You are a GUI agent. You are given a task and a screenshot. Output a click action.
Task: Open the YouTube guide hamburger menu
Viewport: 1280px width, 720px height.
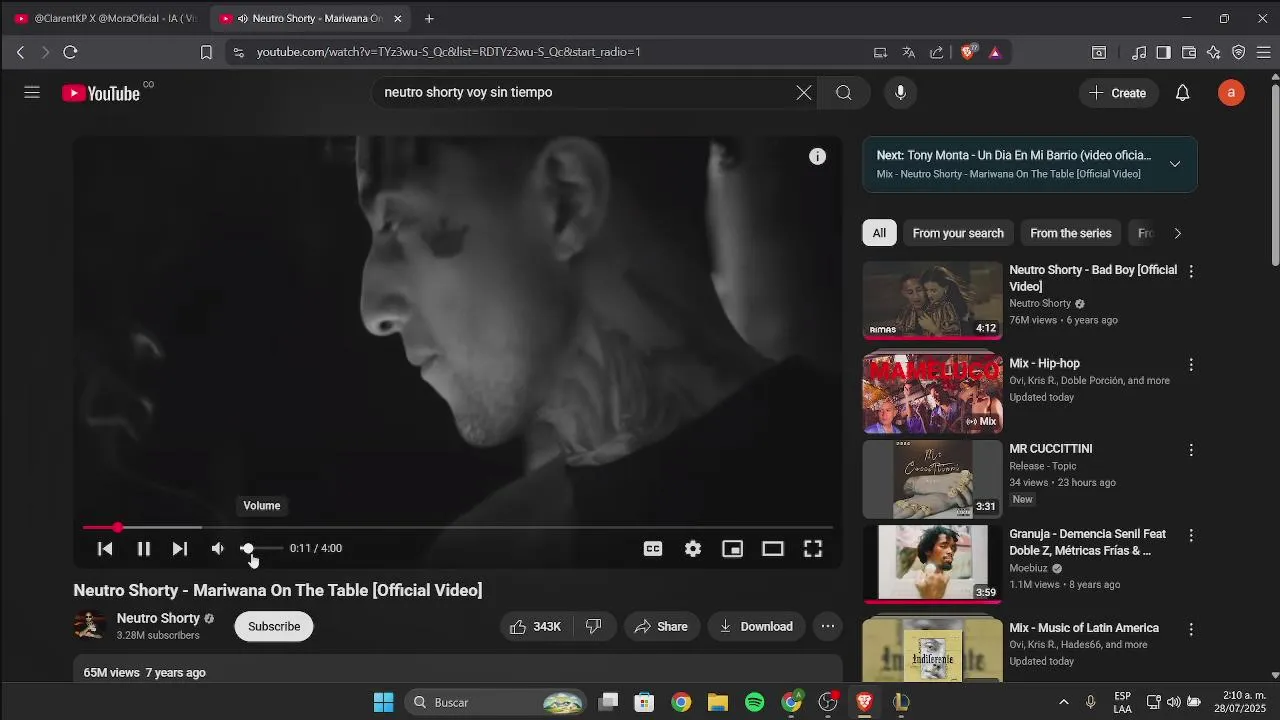tap(32, 92)
